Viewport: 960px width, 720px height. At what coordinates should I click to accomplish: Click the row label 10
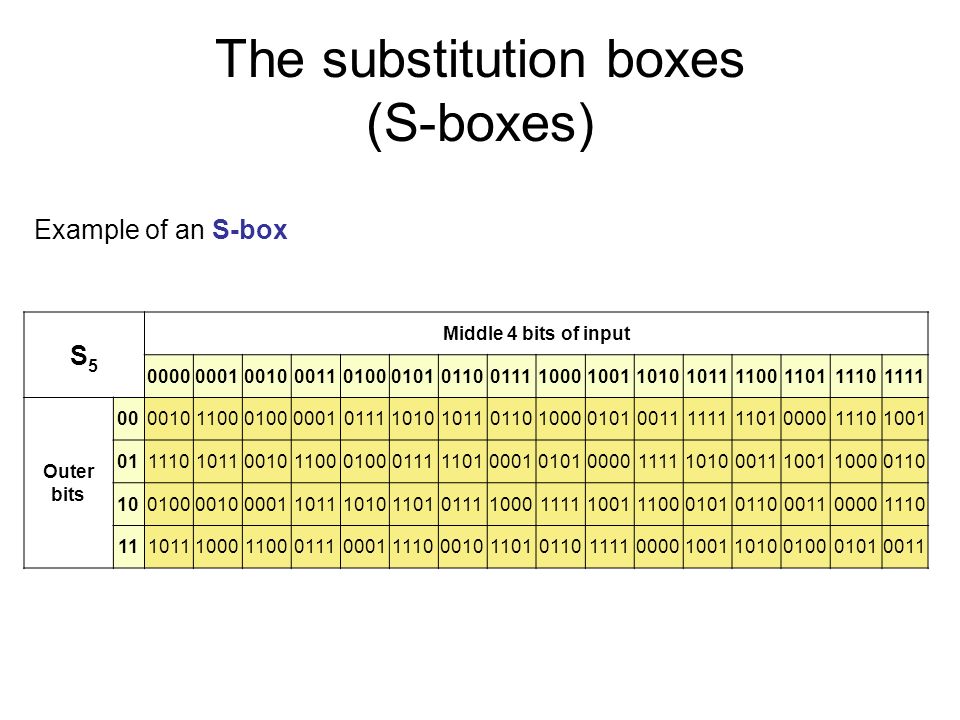click(x=129, y=504)
